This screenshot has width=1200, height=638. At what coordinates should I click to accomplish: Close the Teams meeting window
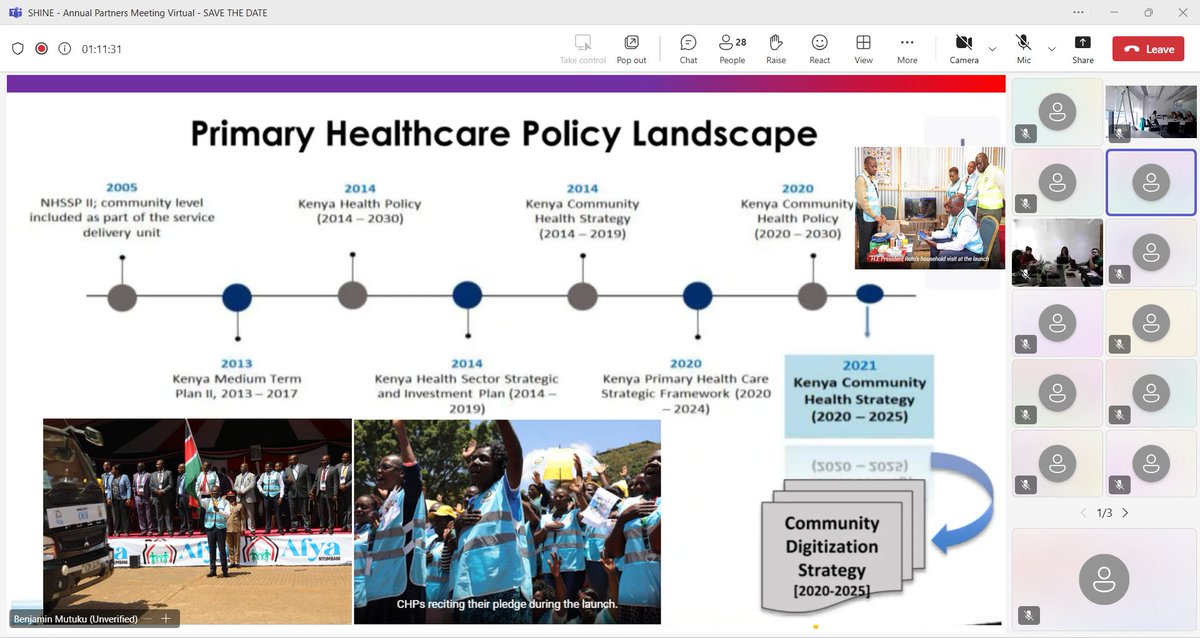pos(1182,13)
